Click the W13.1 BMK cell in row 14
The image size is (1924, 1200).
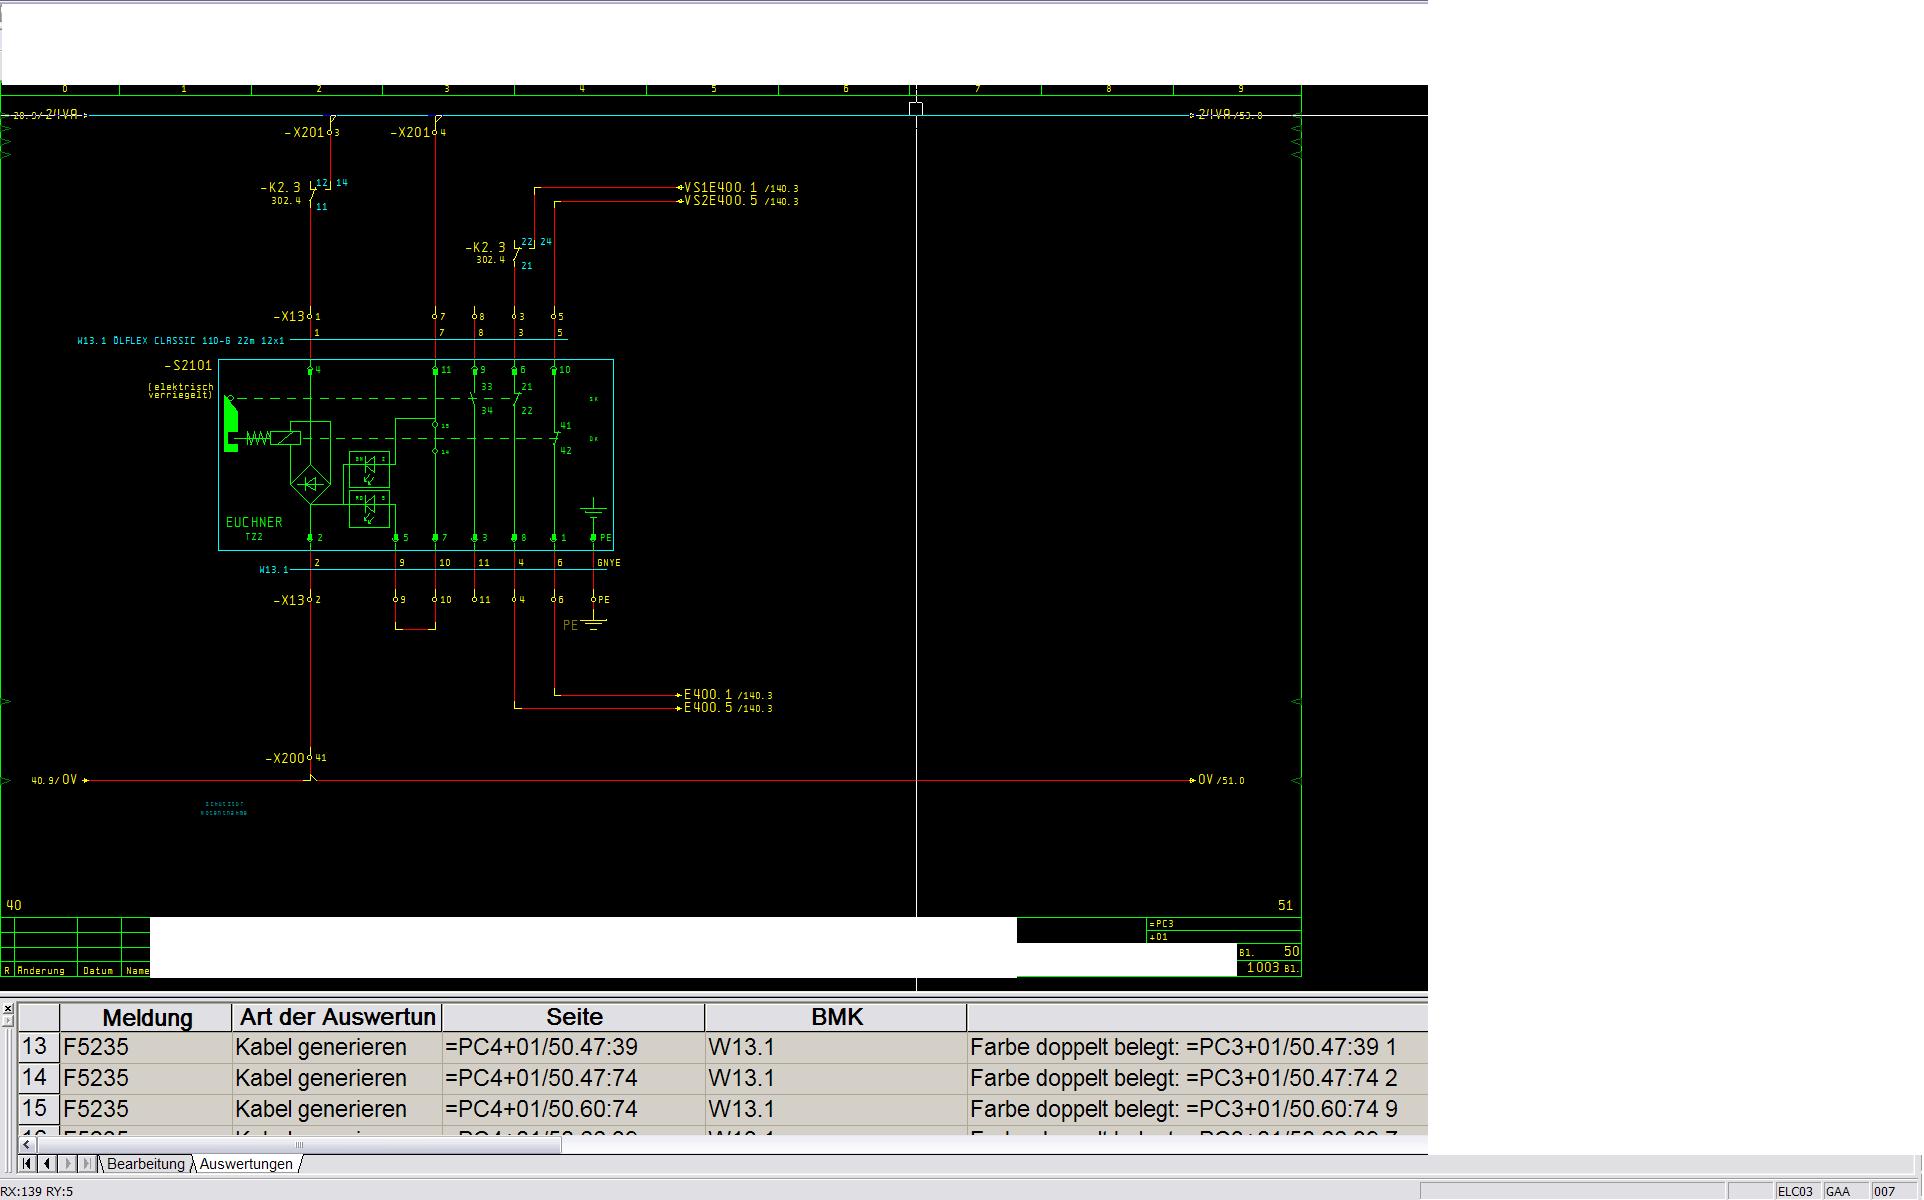pyautogui.click(x=836, y=1078)
